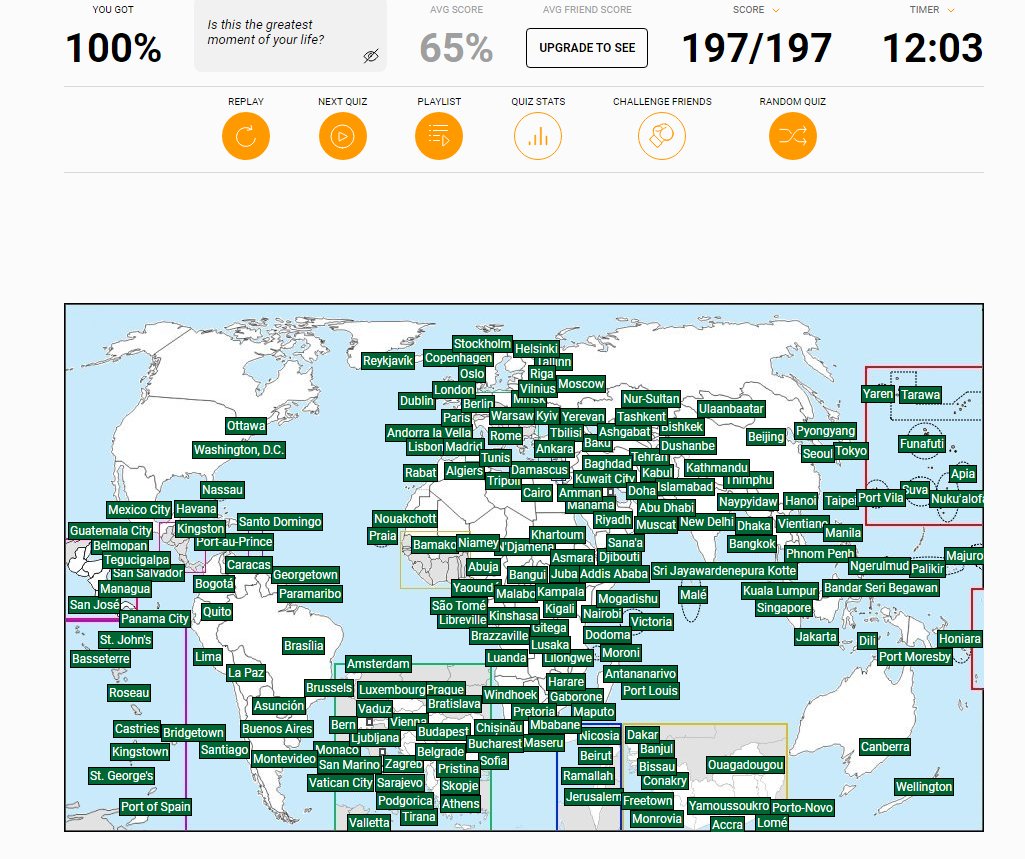Hide the comment with the eye-slash icon

coord(371,56)
